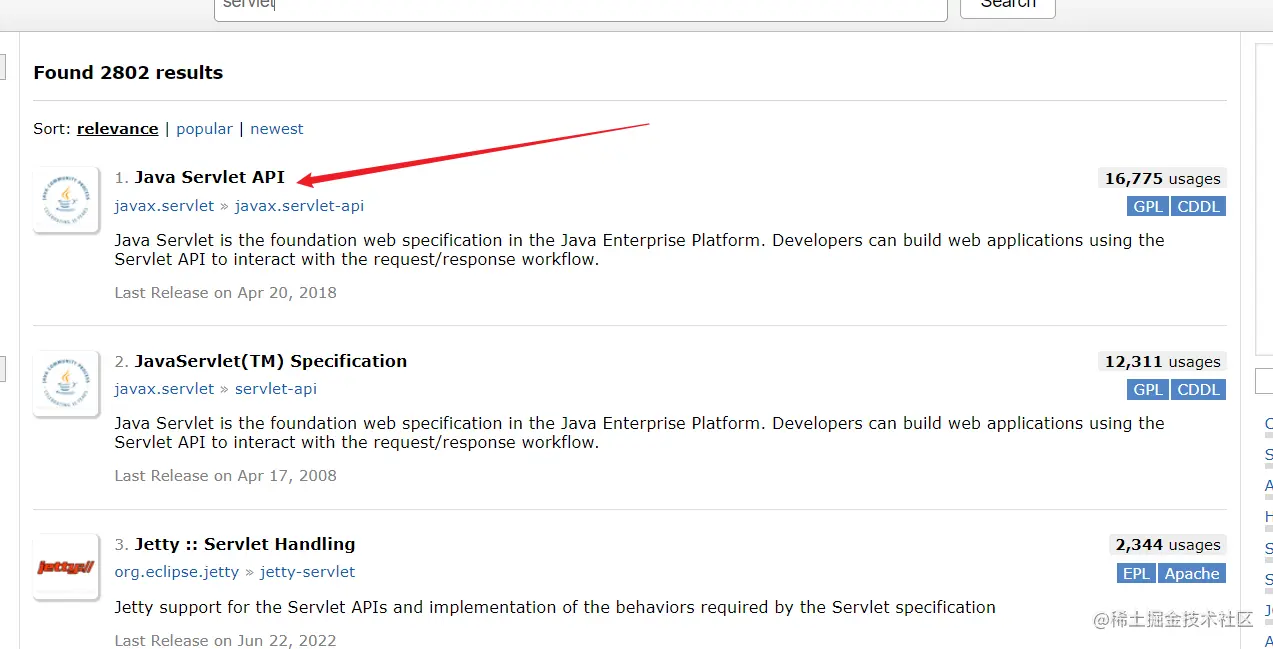Open Jetty :: Servlet Handling result

point(244,544)
